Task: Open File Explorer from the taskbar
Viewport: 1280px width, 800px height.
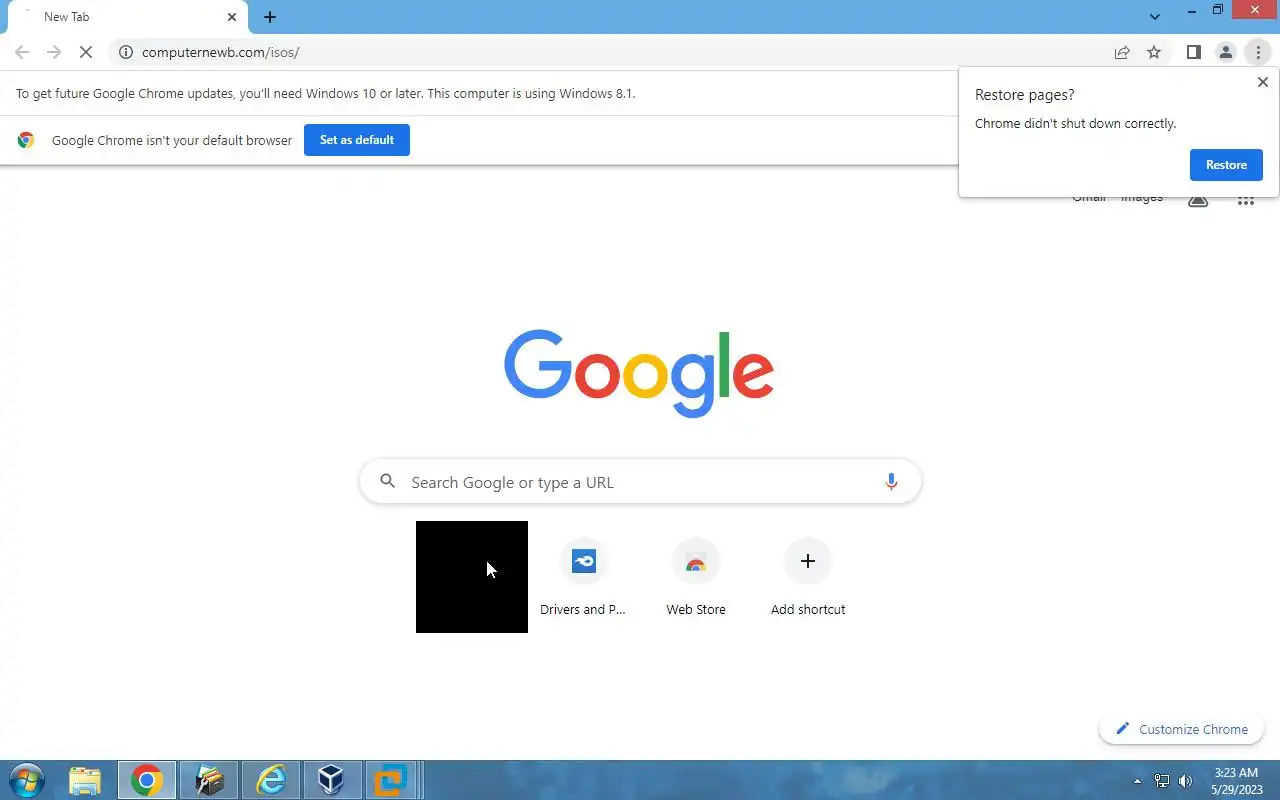Action: (85, 780)
